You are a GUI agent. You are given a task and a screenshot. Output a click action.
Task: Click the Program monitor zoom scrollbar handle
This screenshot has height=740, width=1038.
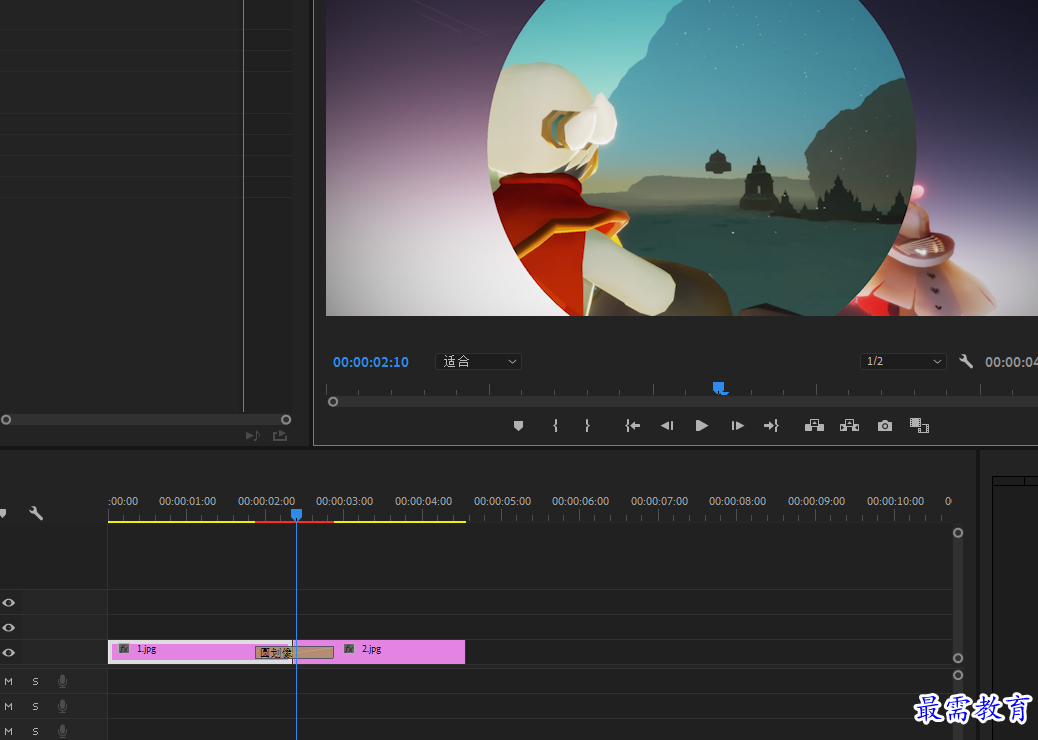(333, 402)
